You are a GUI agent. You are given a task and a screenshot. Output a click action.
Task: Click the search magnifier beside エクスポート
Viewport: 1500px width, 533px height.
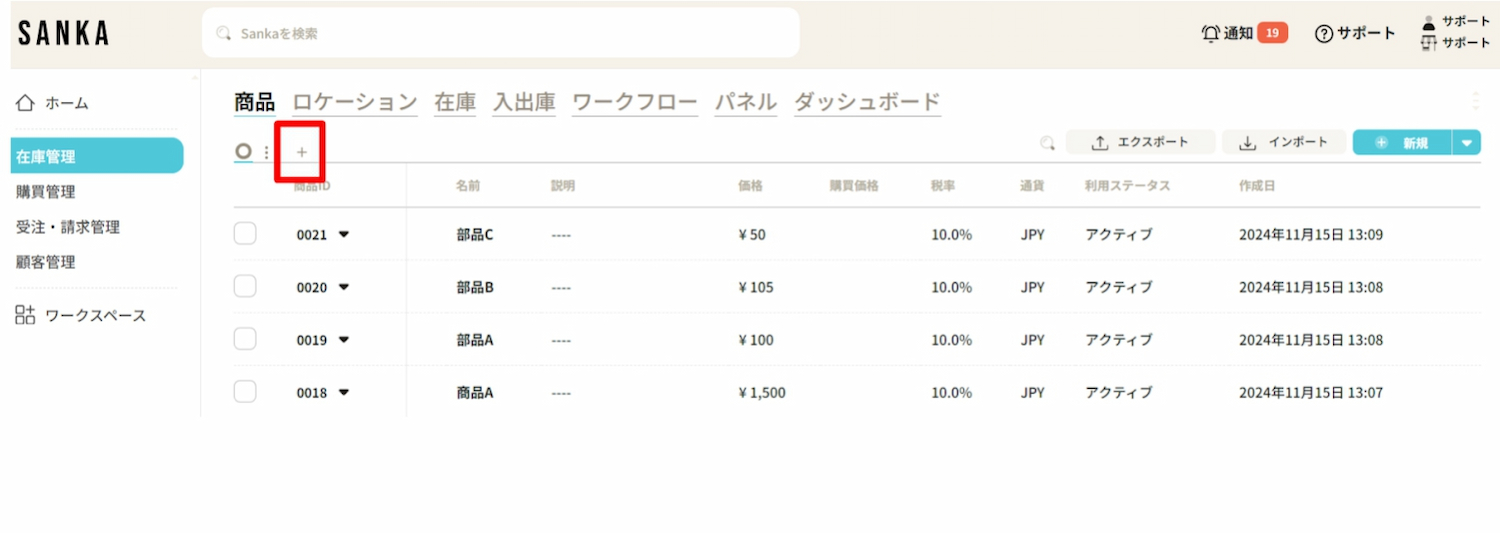coord(1047,143)
